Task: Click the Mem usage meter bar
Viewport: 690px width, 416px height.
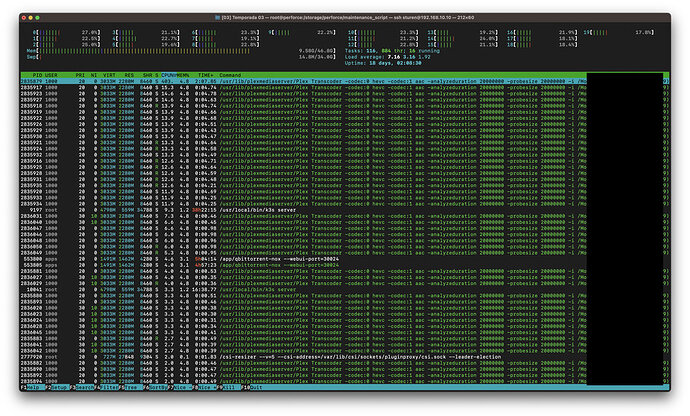Action: click(x=181, y=51)
